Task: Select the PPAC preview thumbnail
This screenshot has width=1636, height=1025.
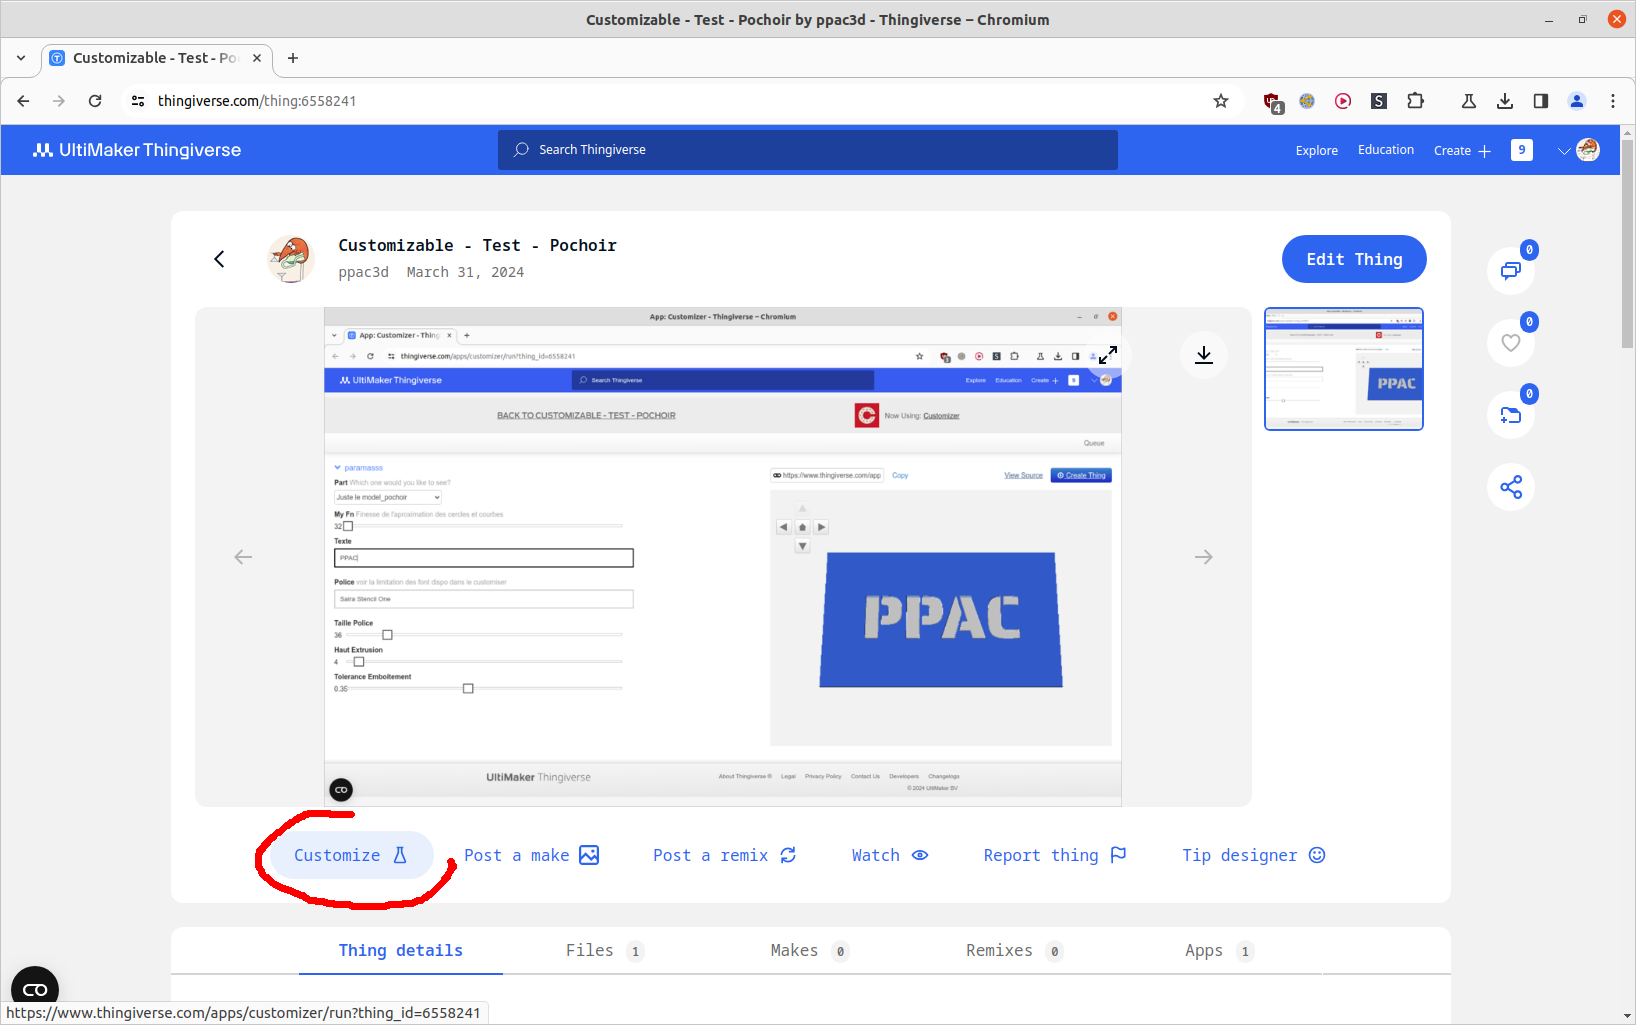Action: click(x=1344, y=369)
